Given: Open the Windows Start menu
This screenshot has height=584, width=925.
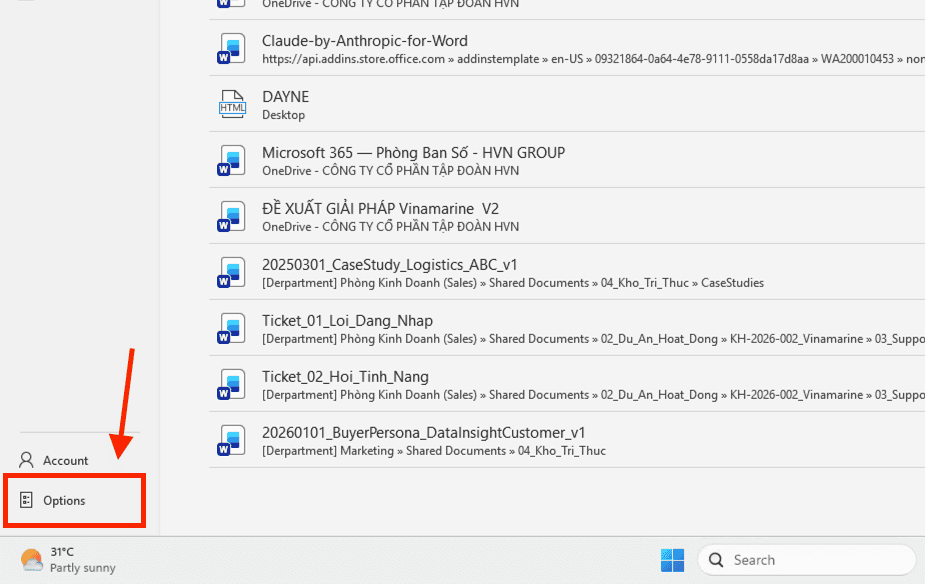Looking at the screenshot, I should pos(673,560).
